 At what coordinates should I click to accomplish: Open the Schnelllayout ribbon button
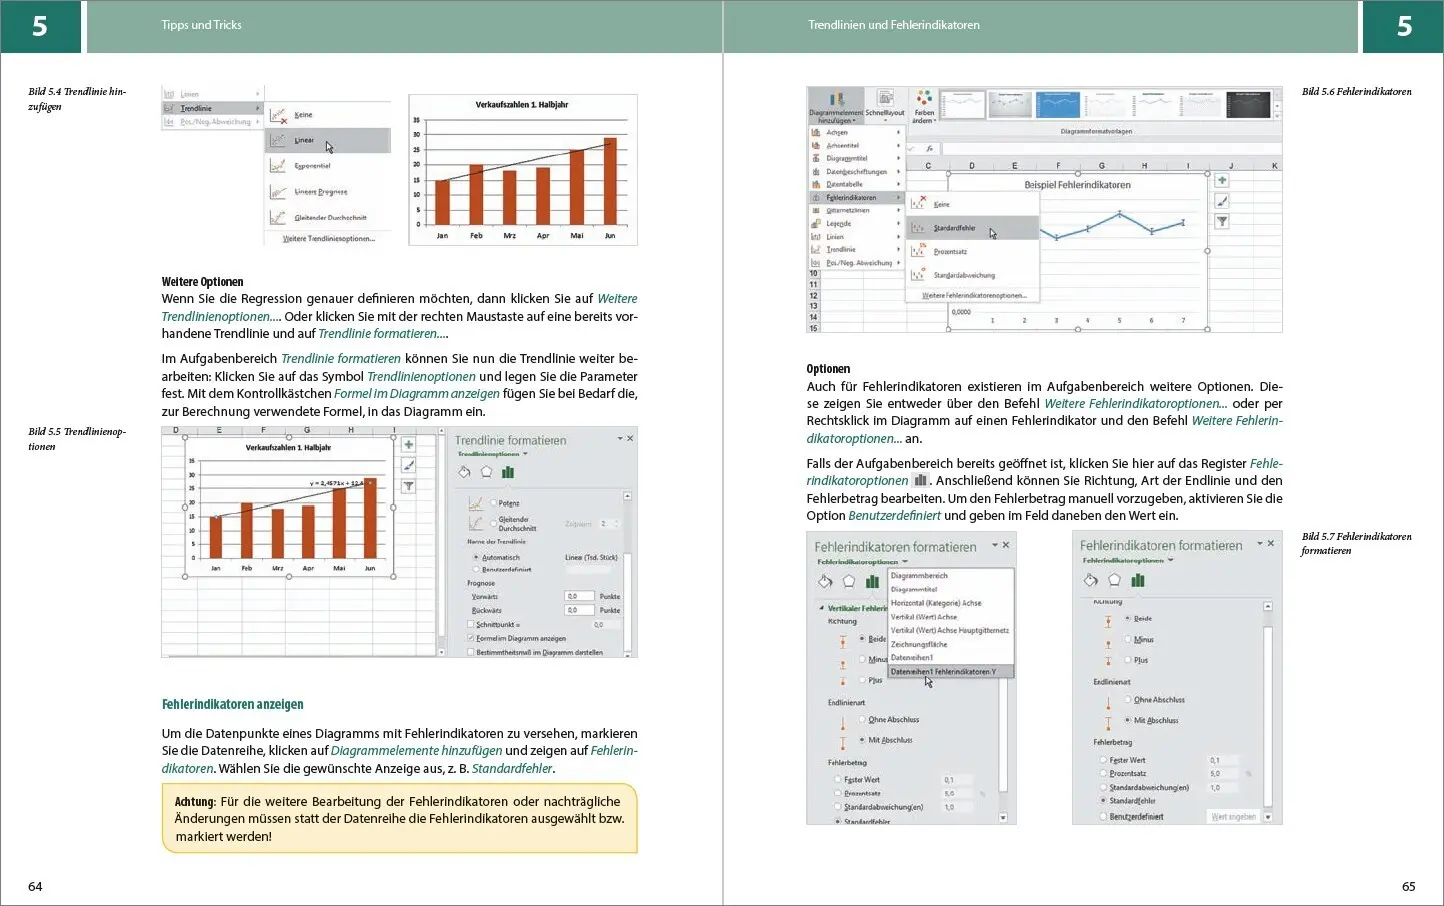[x=885, y=104]
